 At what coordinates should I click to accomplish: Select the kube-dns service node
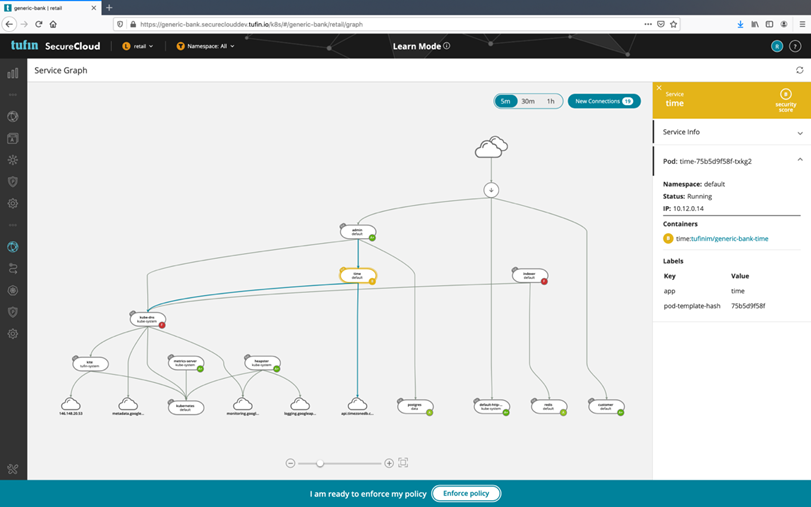[147, 319]
